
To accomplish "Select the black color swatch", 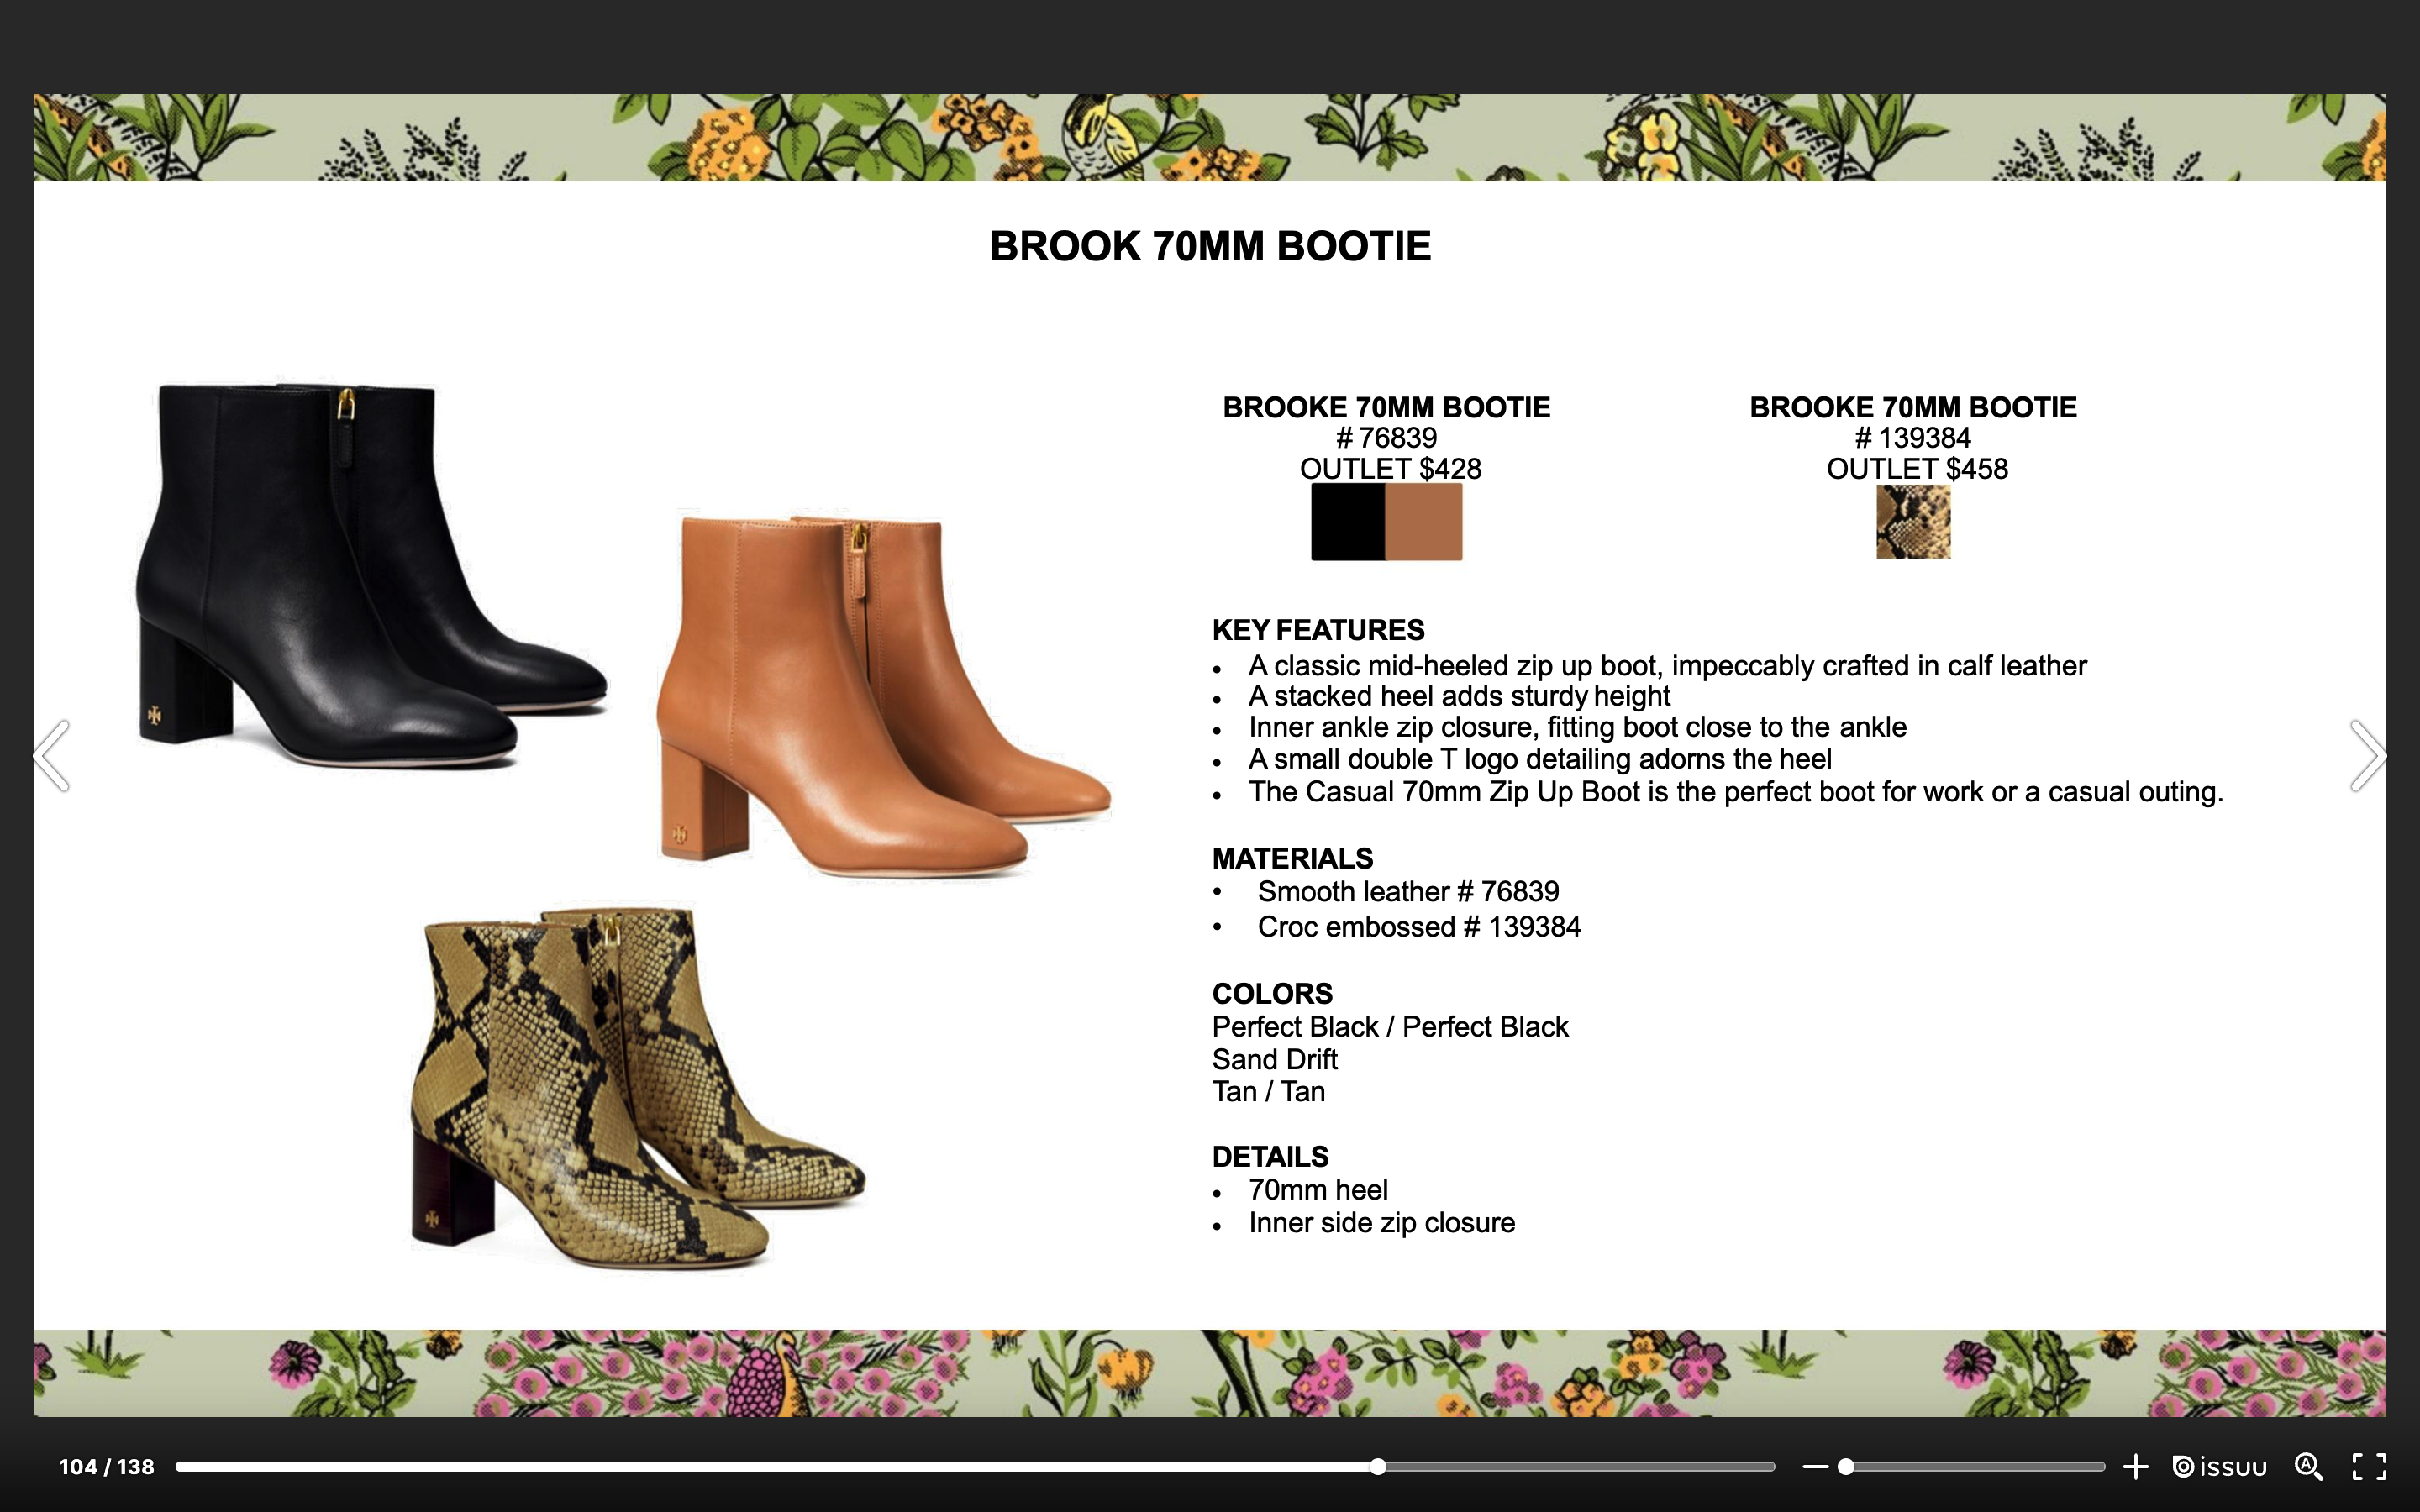I will [x=1347, y=522].
